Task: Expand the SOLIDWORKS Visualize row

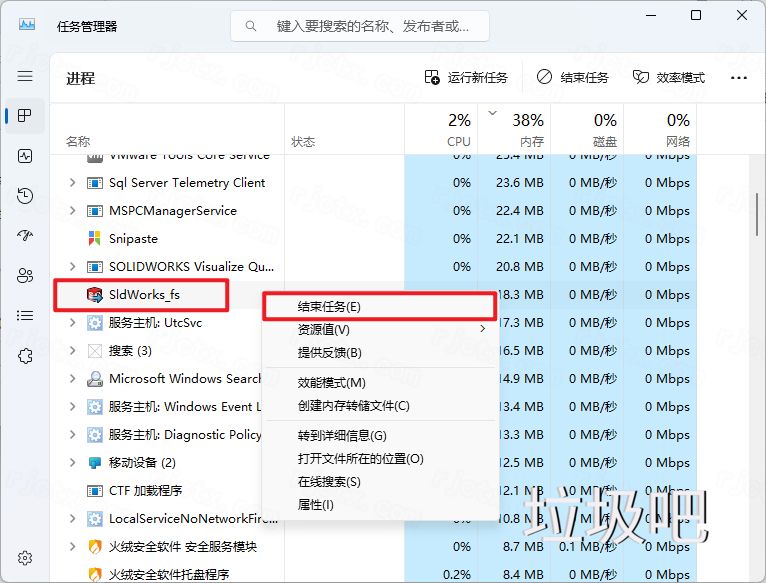Action: coord(72,266)
